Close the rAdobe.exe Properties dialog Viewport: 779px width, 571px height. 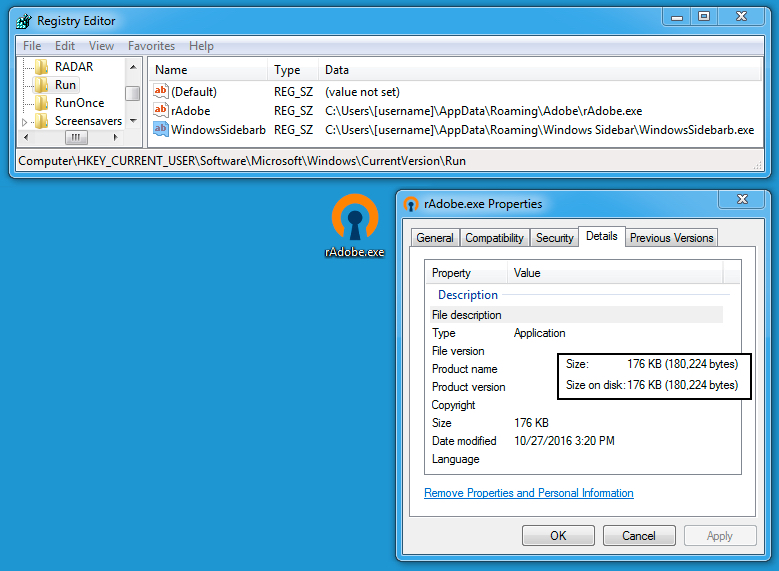point(742,199)
